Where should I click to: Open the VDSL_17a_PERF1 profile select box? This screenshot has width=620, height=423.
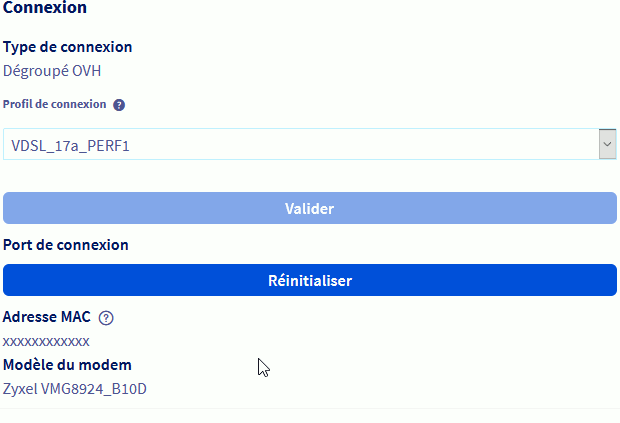click(x=300, y=145)
